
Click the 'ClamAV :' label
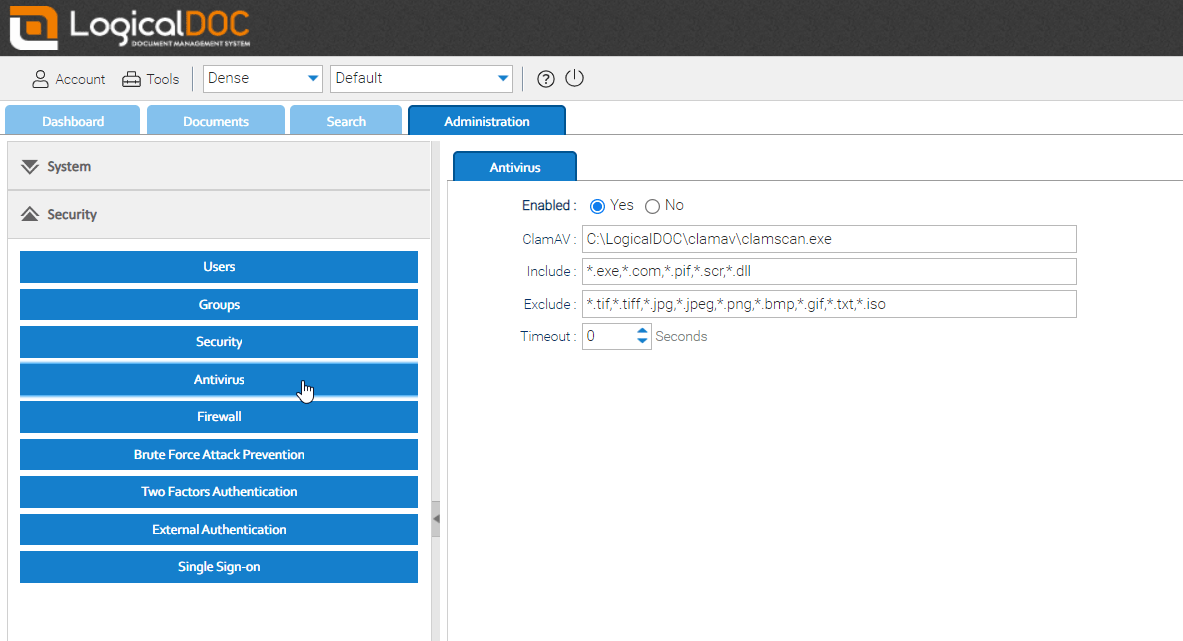(x=549, y=239)
